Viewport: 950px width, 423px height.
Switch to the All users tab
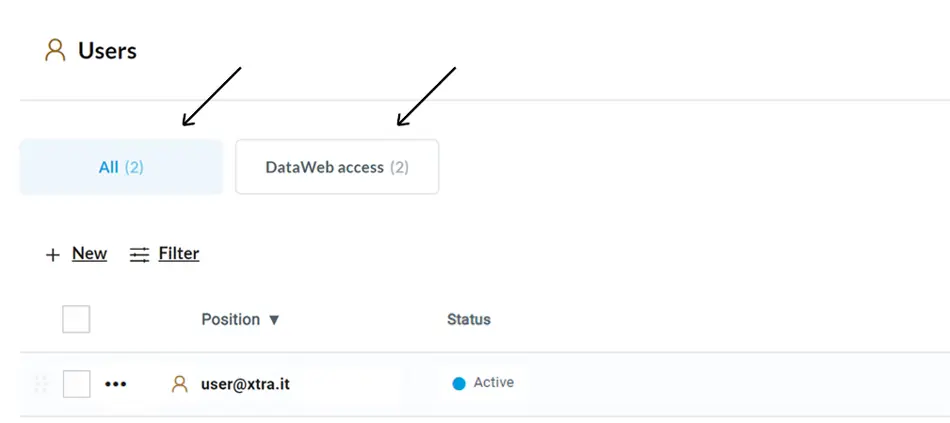(121, 167)
